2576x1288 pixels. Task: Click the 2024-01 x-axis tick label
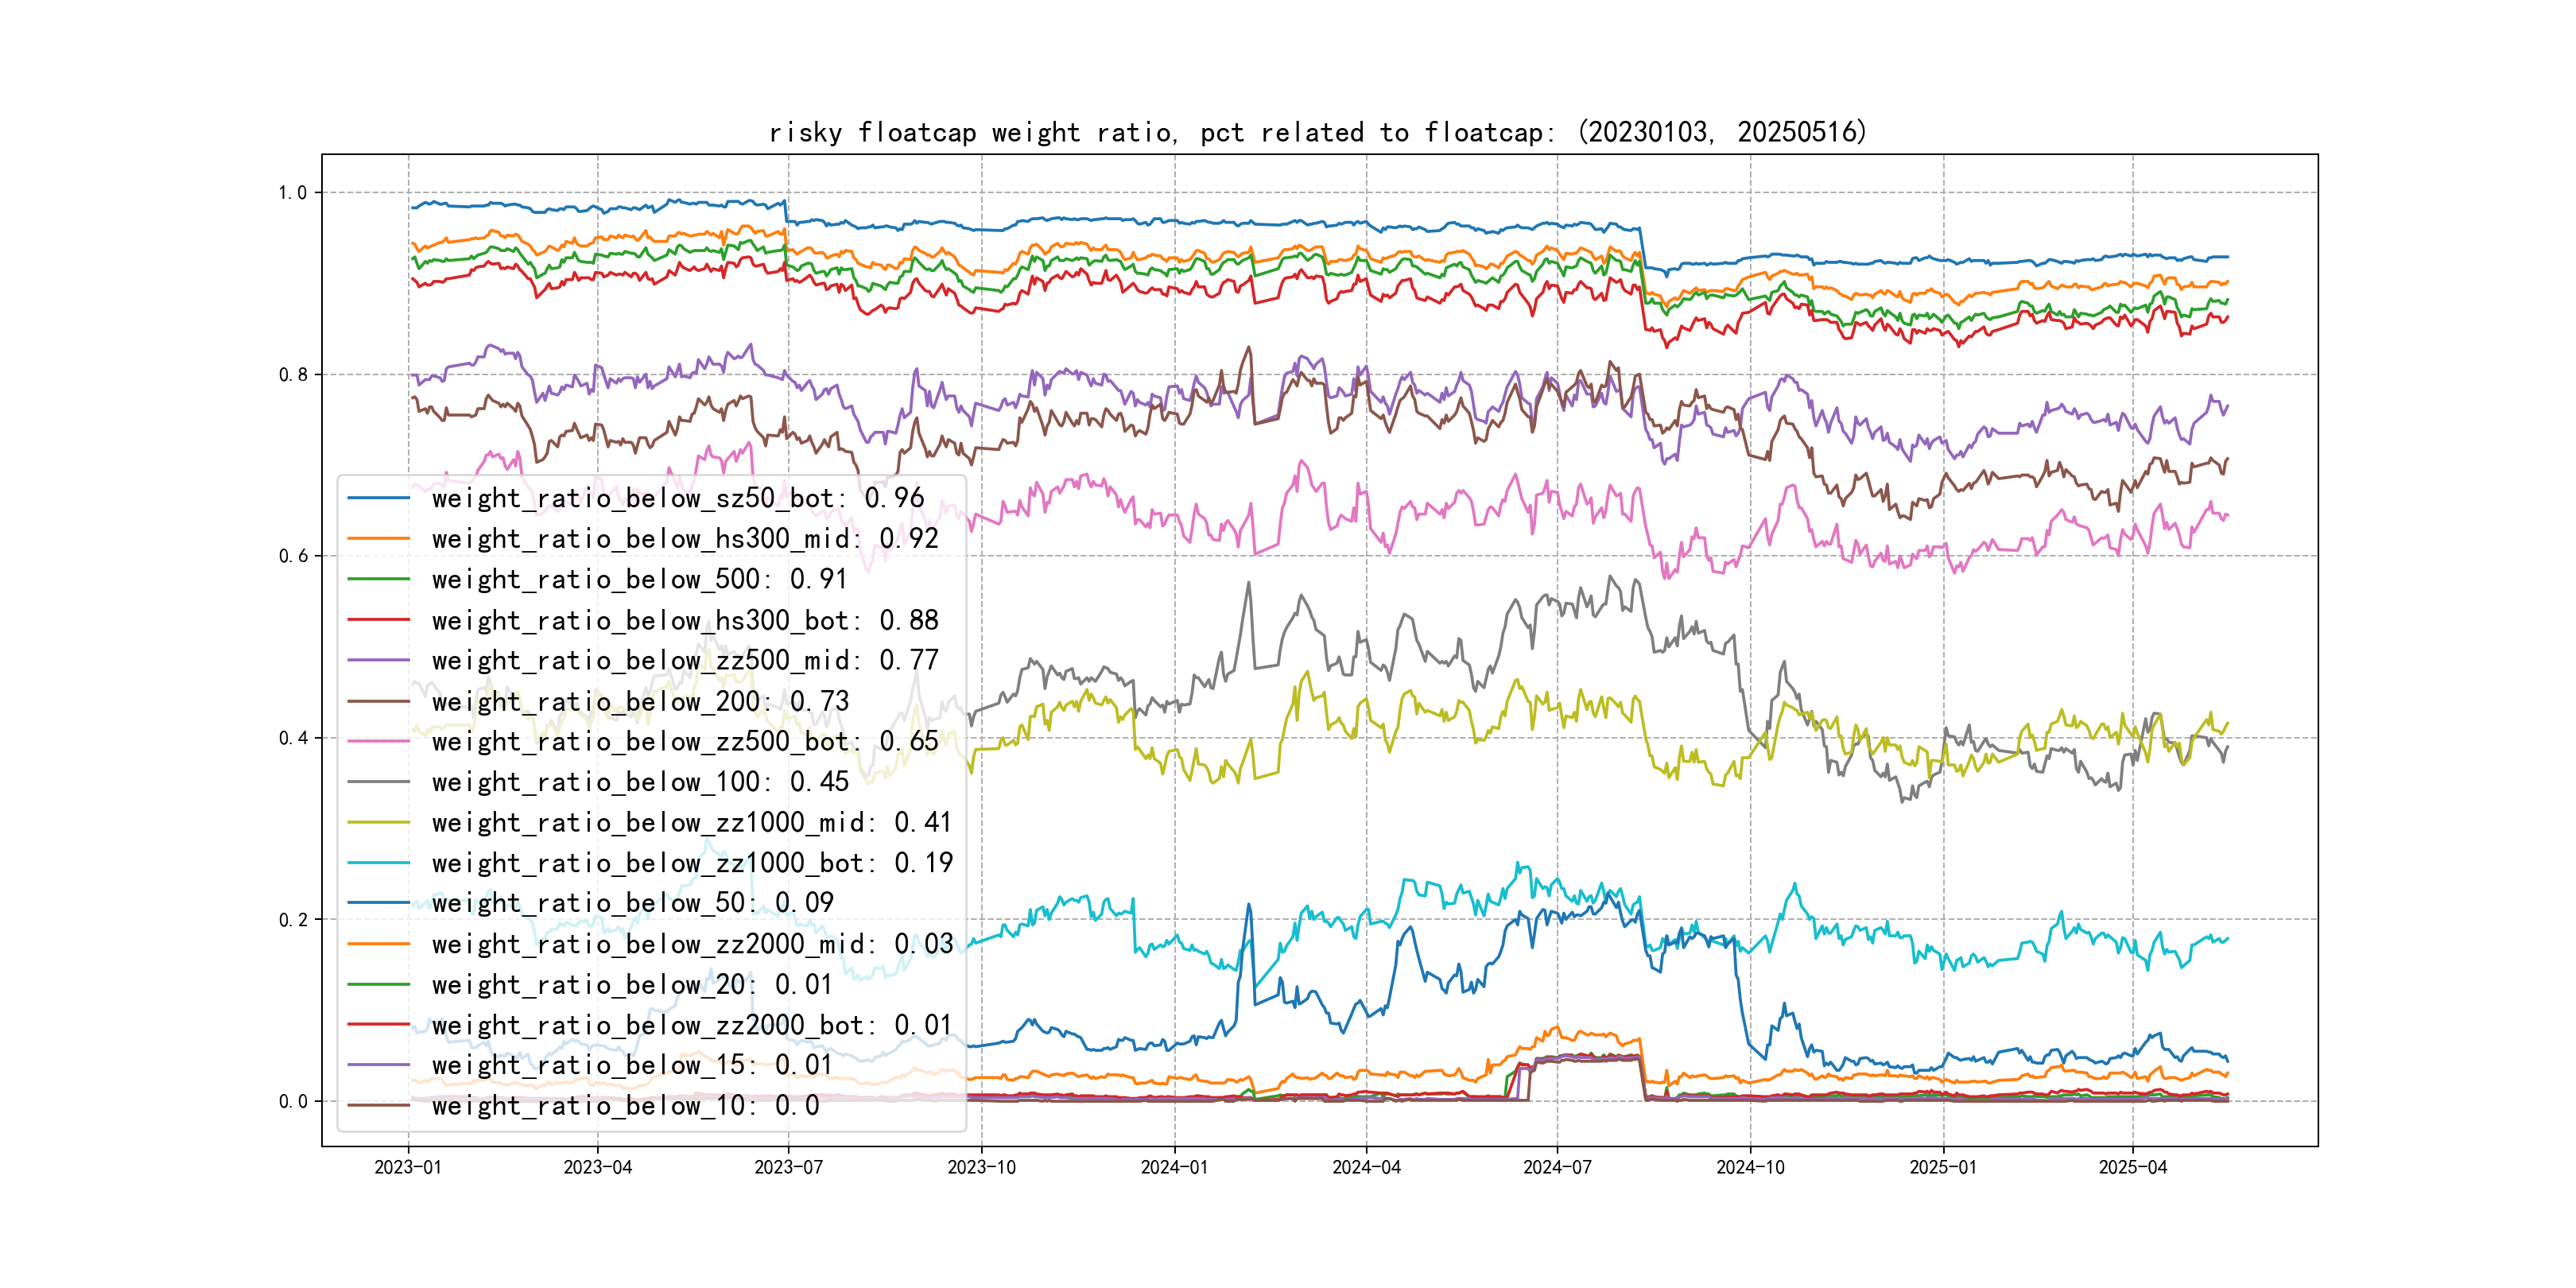tap(1174, 1167)
